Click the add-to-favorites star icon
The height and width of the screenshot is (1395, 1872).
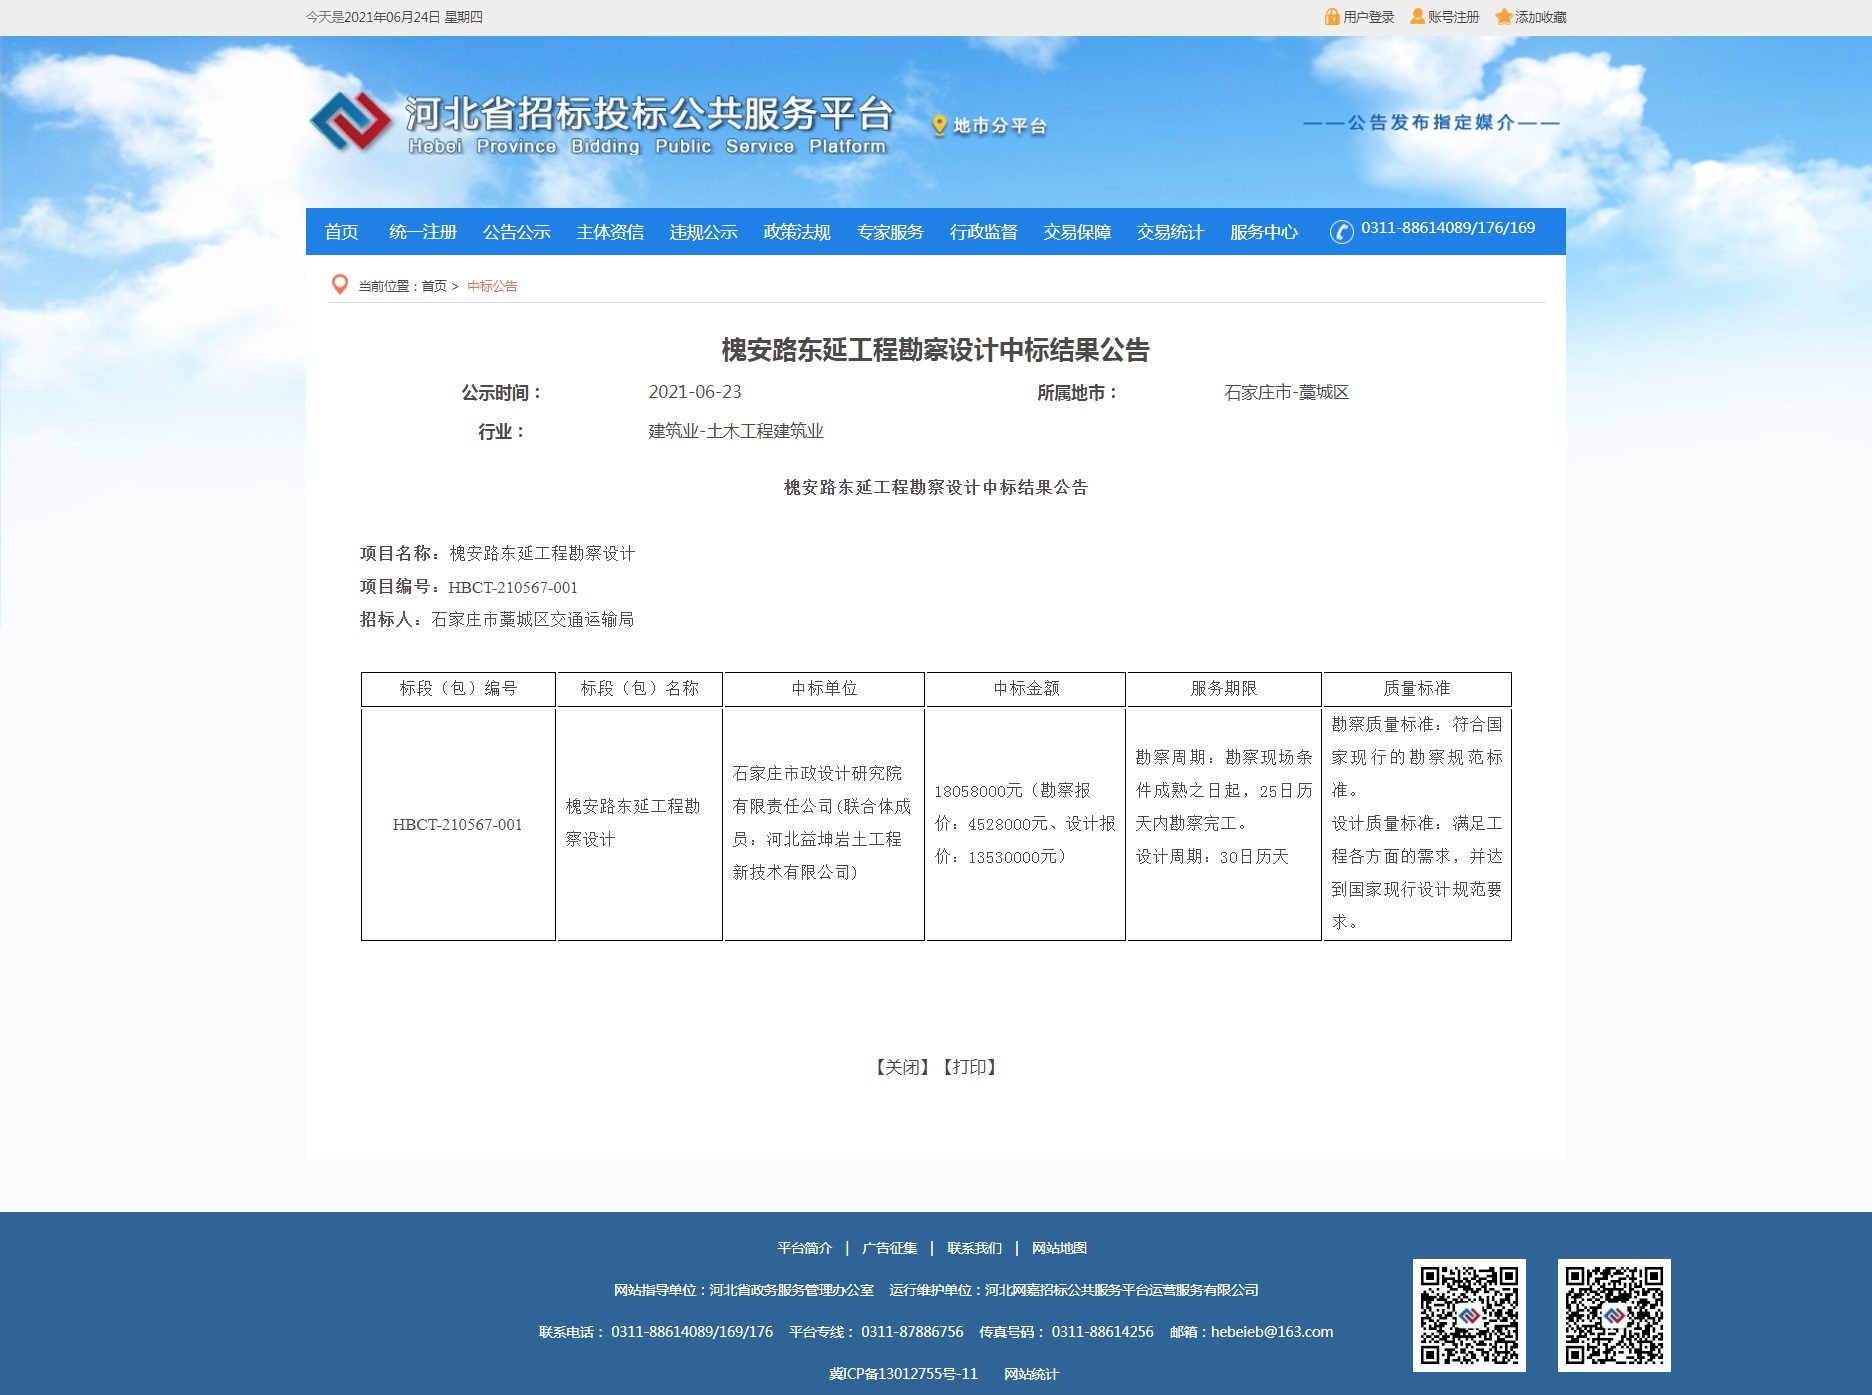point(1503,17)
